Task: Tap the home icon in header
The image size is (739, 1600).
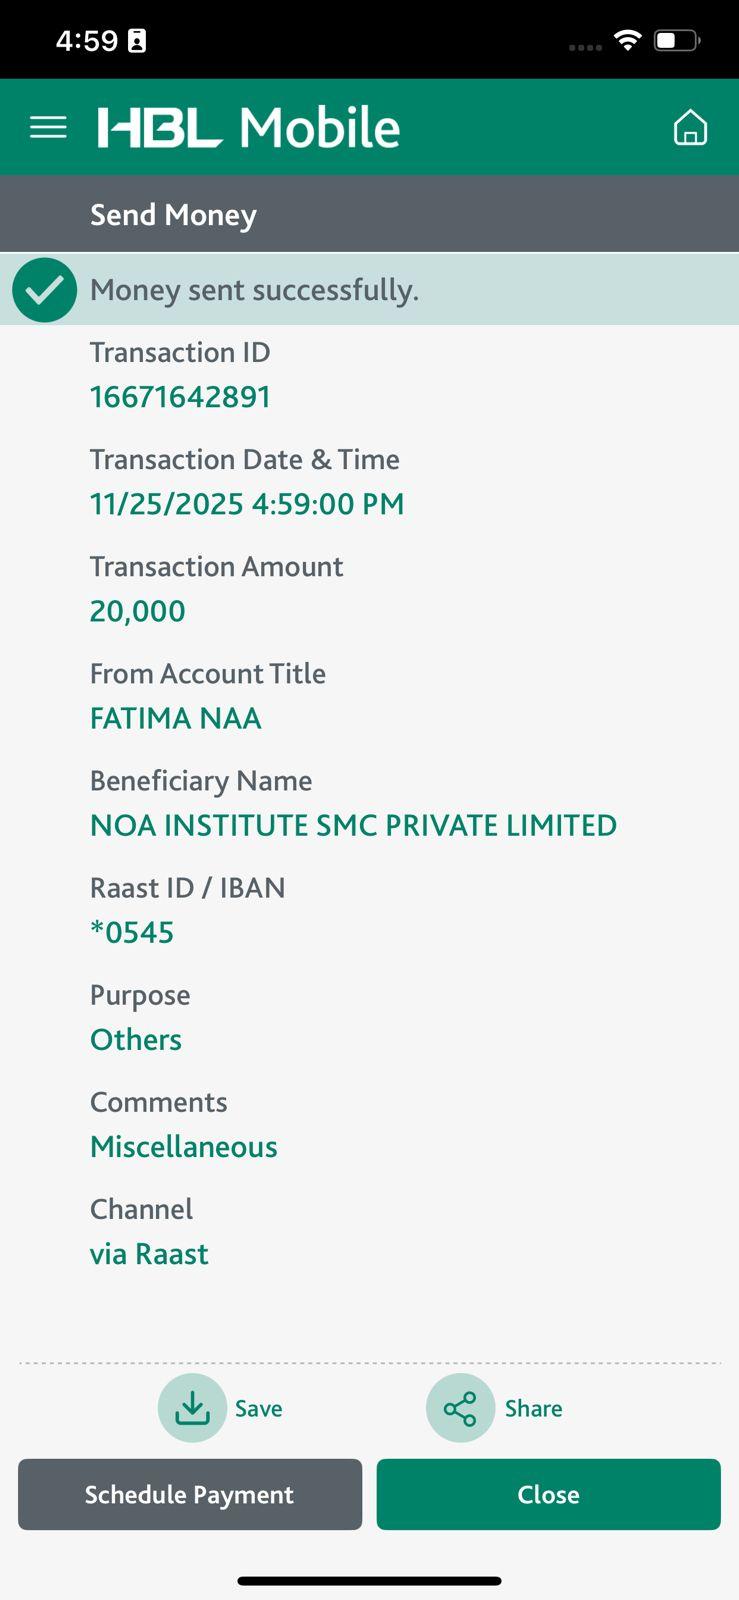Action: (690, 128)
